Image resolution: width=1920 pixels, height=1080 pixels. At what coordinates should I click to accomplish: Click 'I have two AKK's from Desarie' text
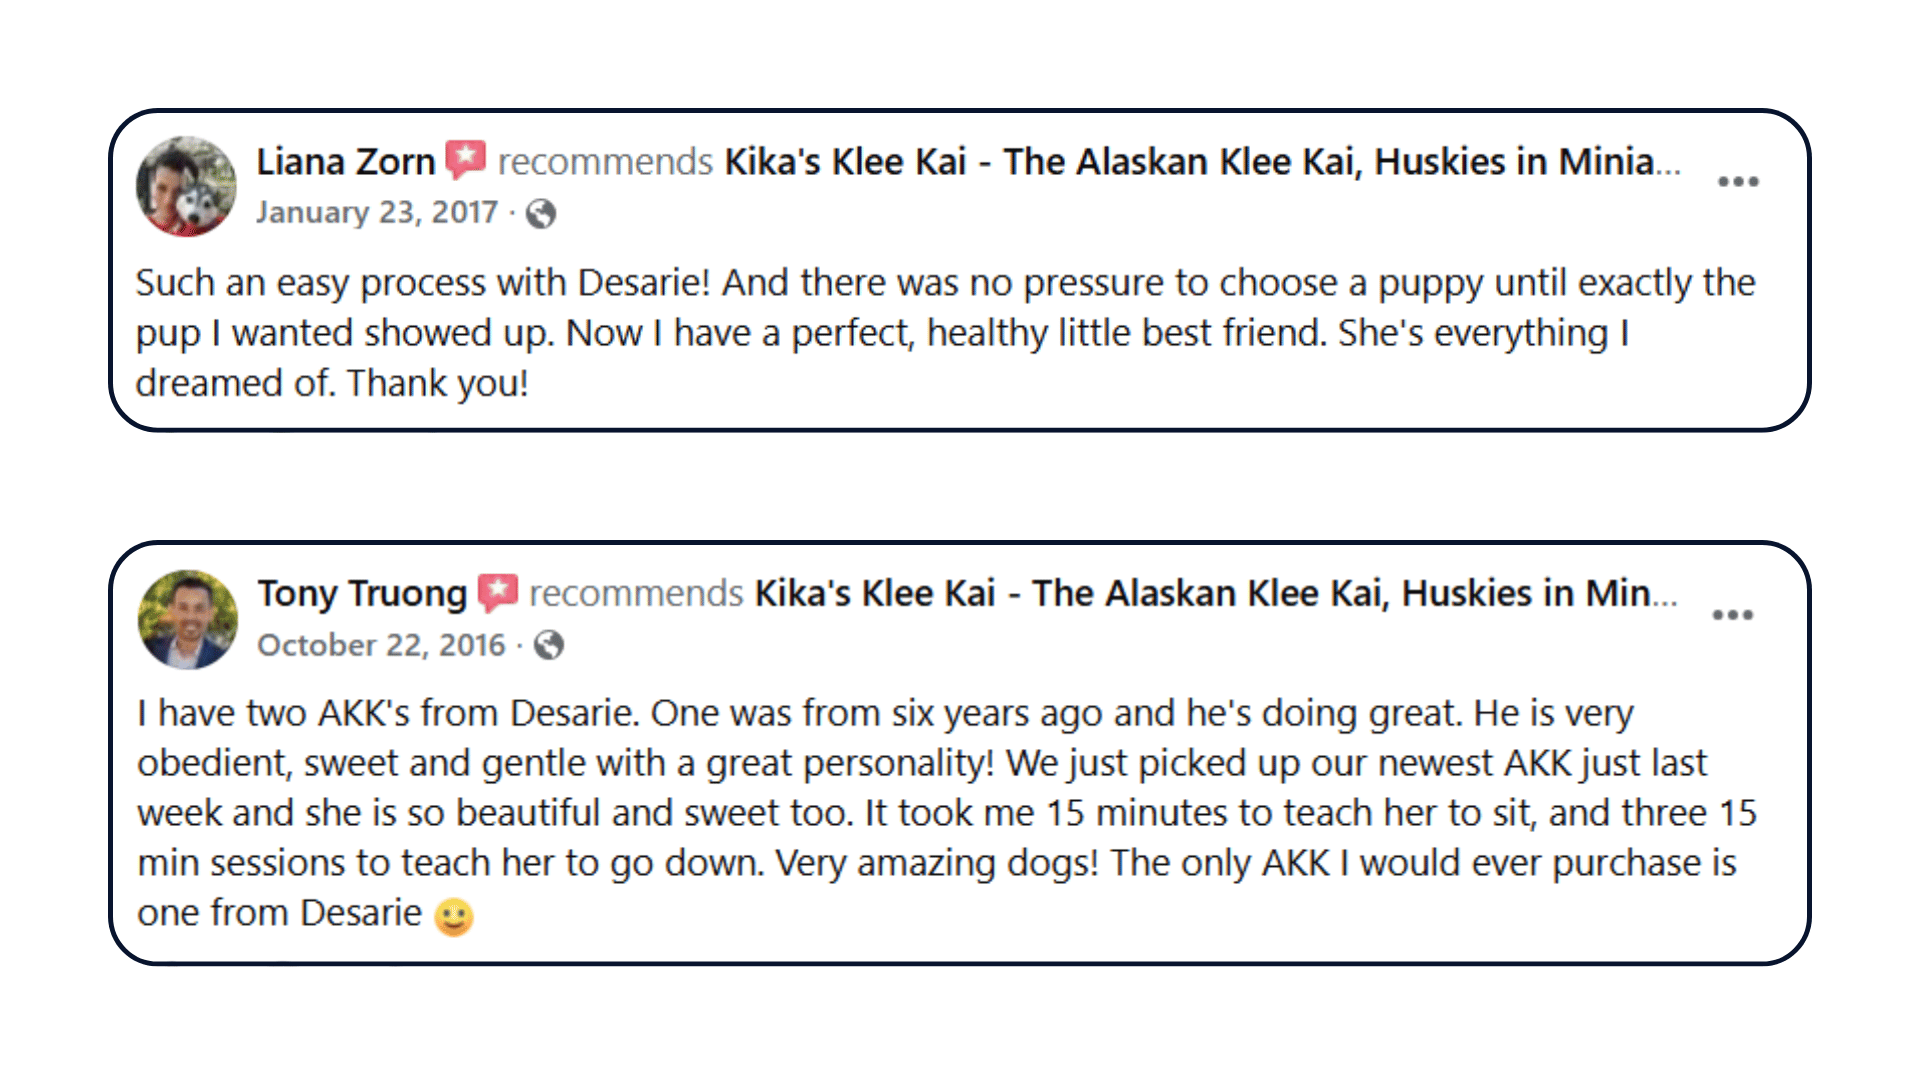click(x=388, y=713)
